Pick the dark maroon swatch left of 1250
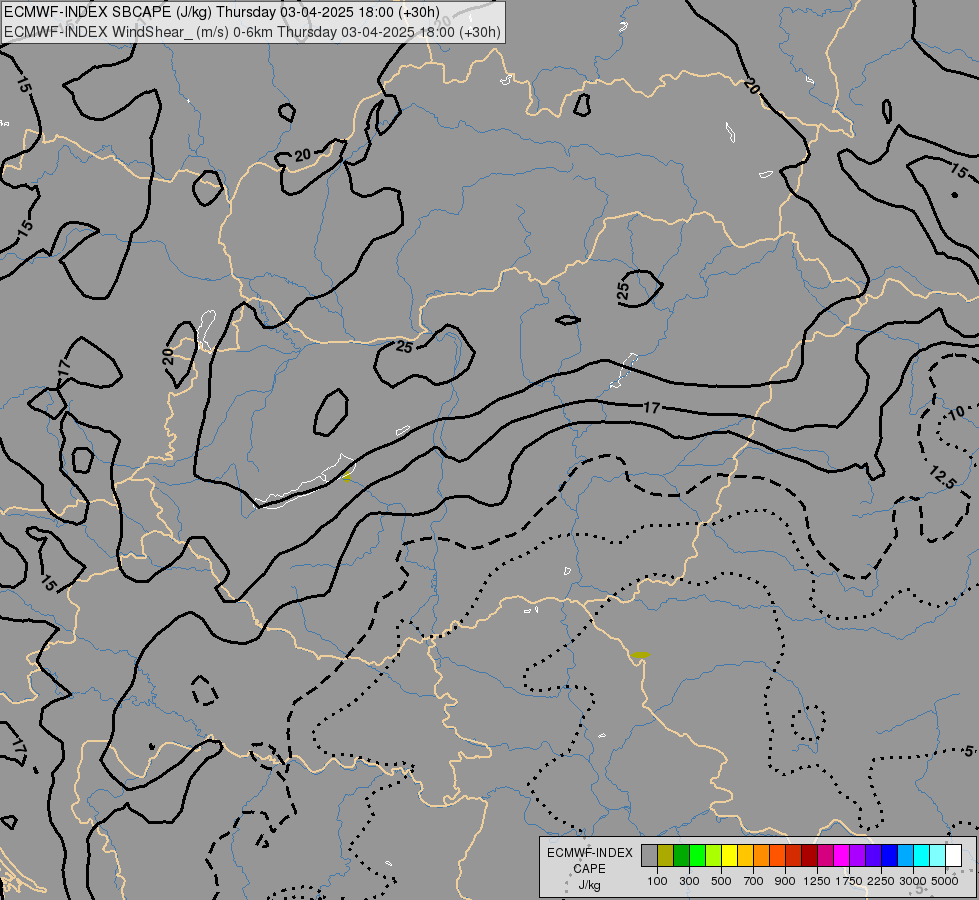The width and height of the screenshot is (979, 900). 810,856
